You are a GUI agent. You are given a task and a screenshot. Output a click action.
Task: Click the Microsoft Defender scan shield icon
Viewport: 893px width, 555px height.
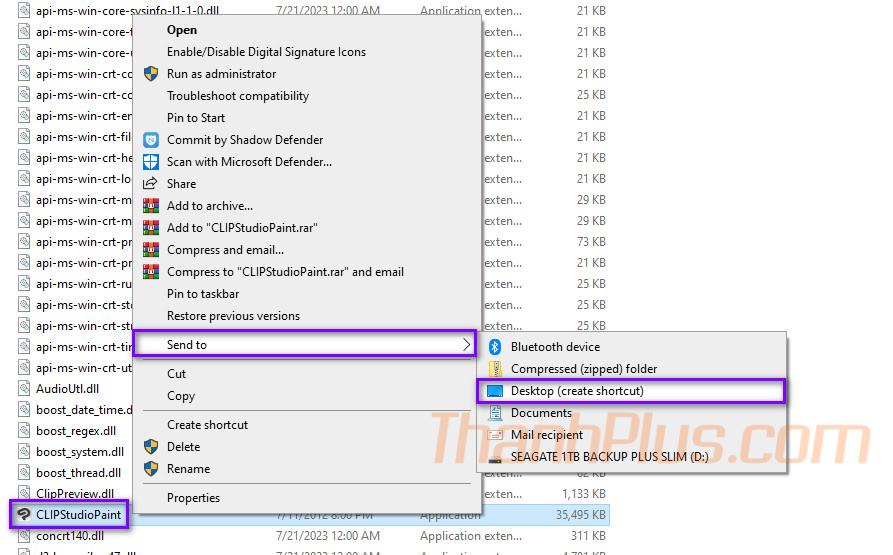tap(151, 162)
